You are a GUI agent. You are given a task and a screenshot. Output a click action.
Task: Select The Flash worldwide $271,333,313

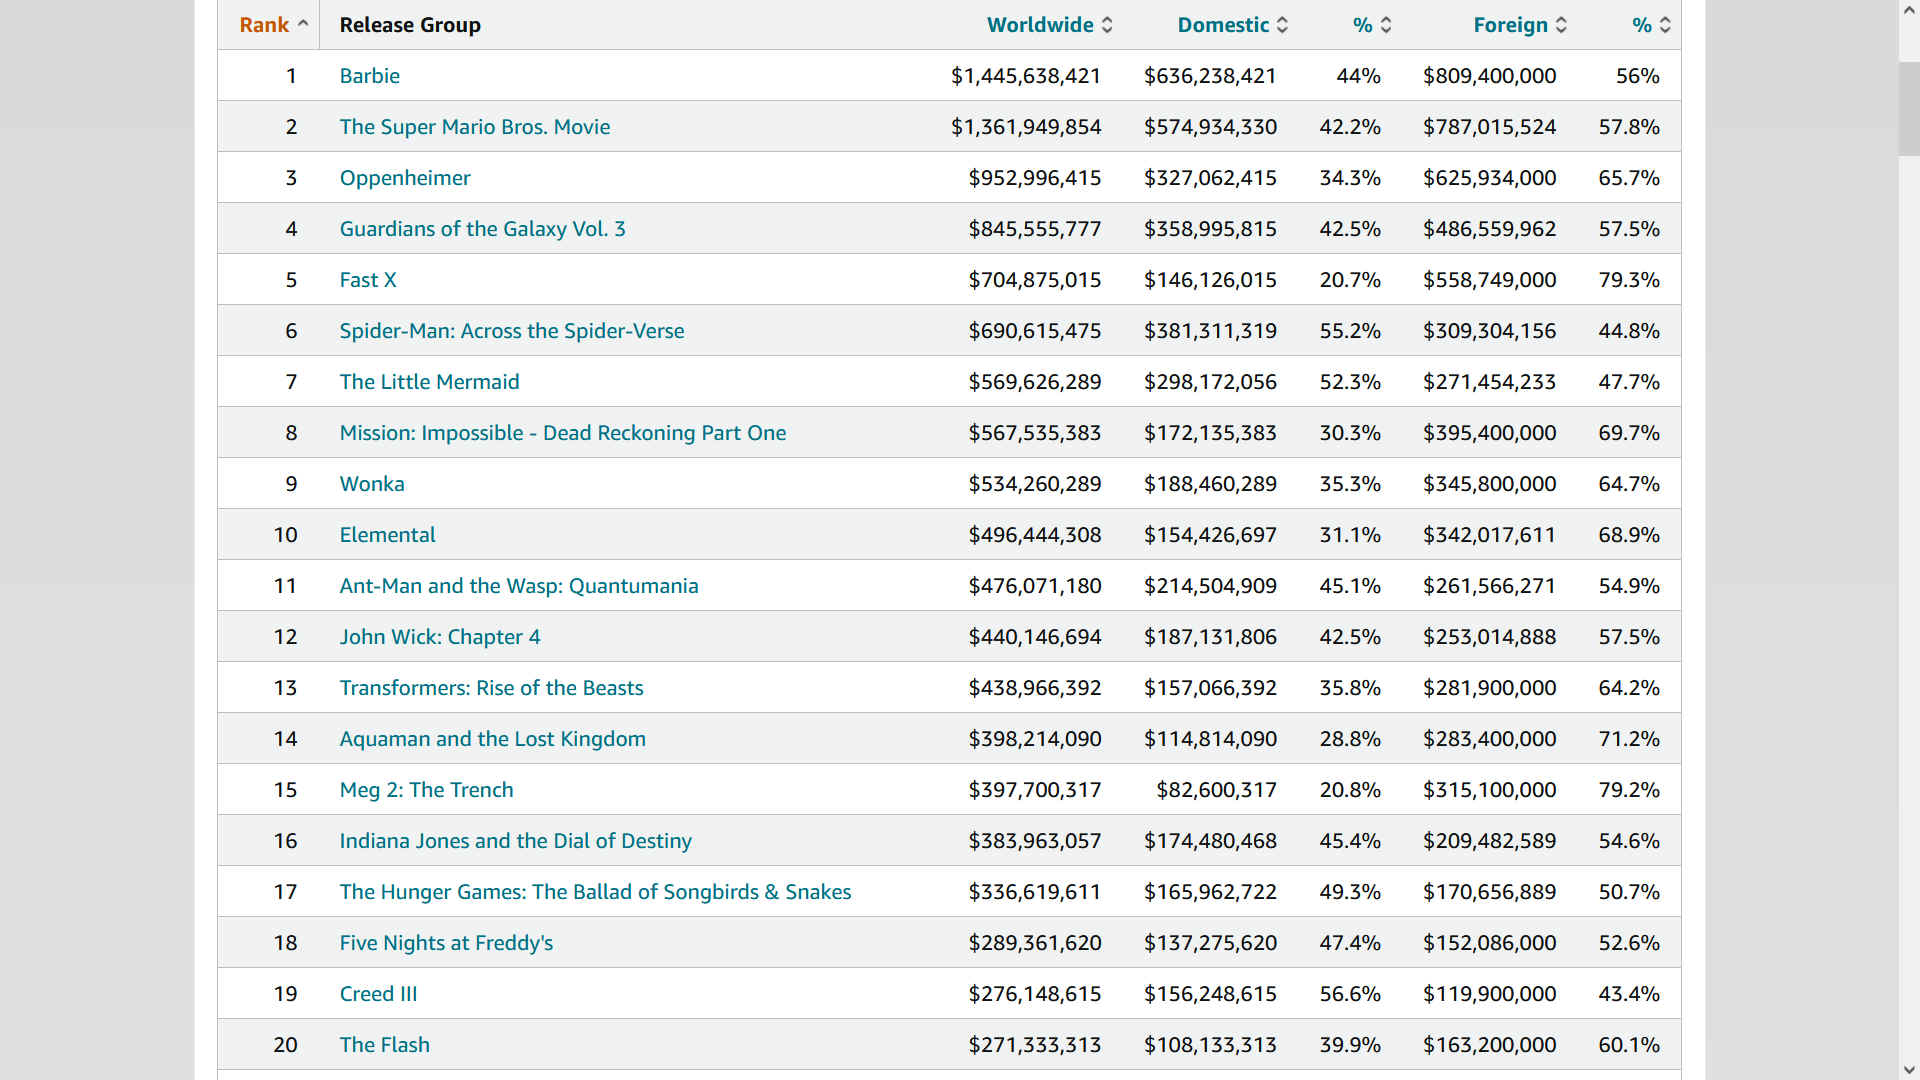pyautogui.click(x=1034, y=1045)
